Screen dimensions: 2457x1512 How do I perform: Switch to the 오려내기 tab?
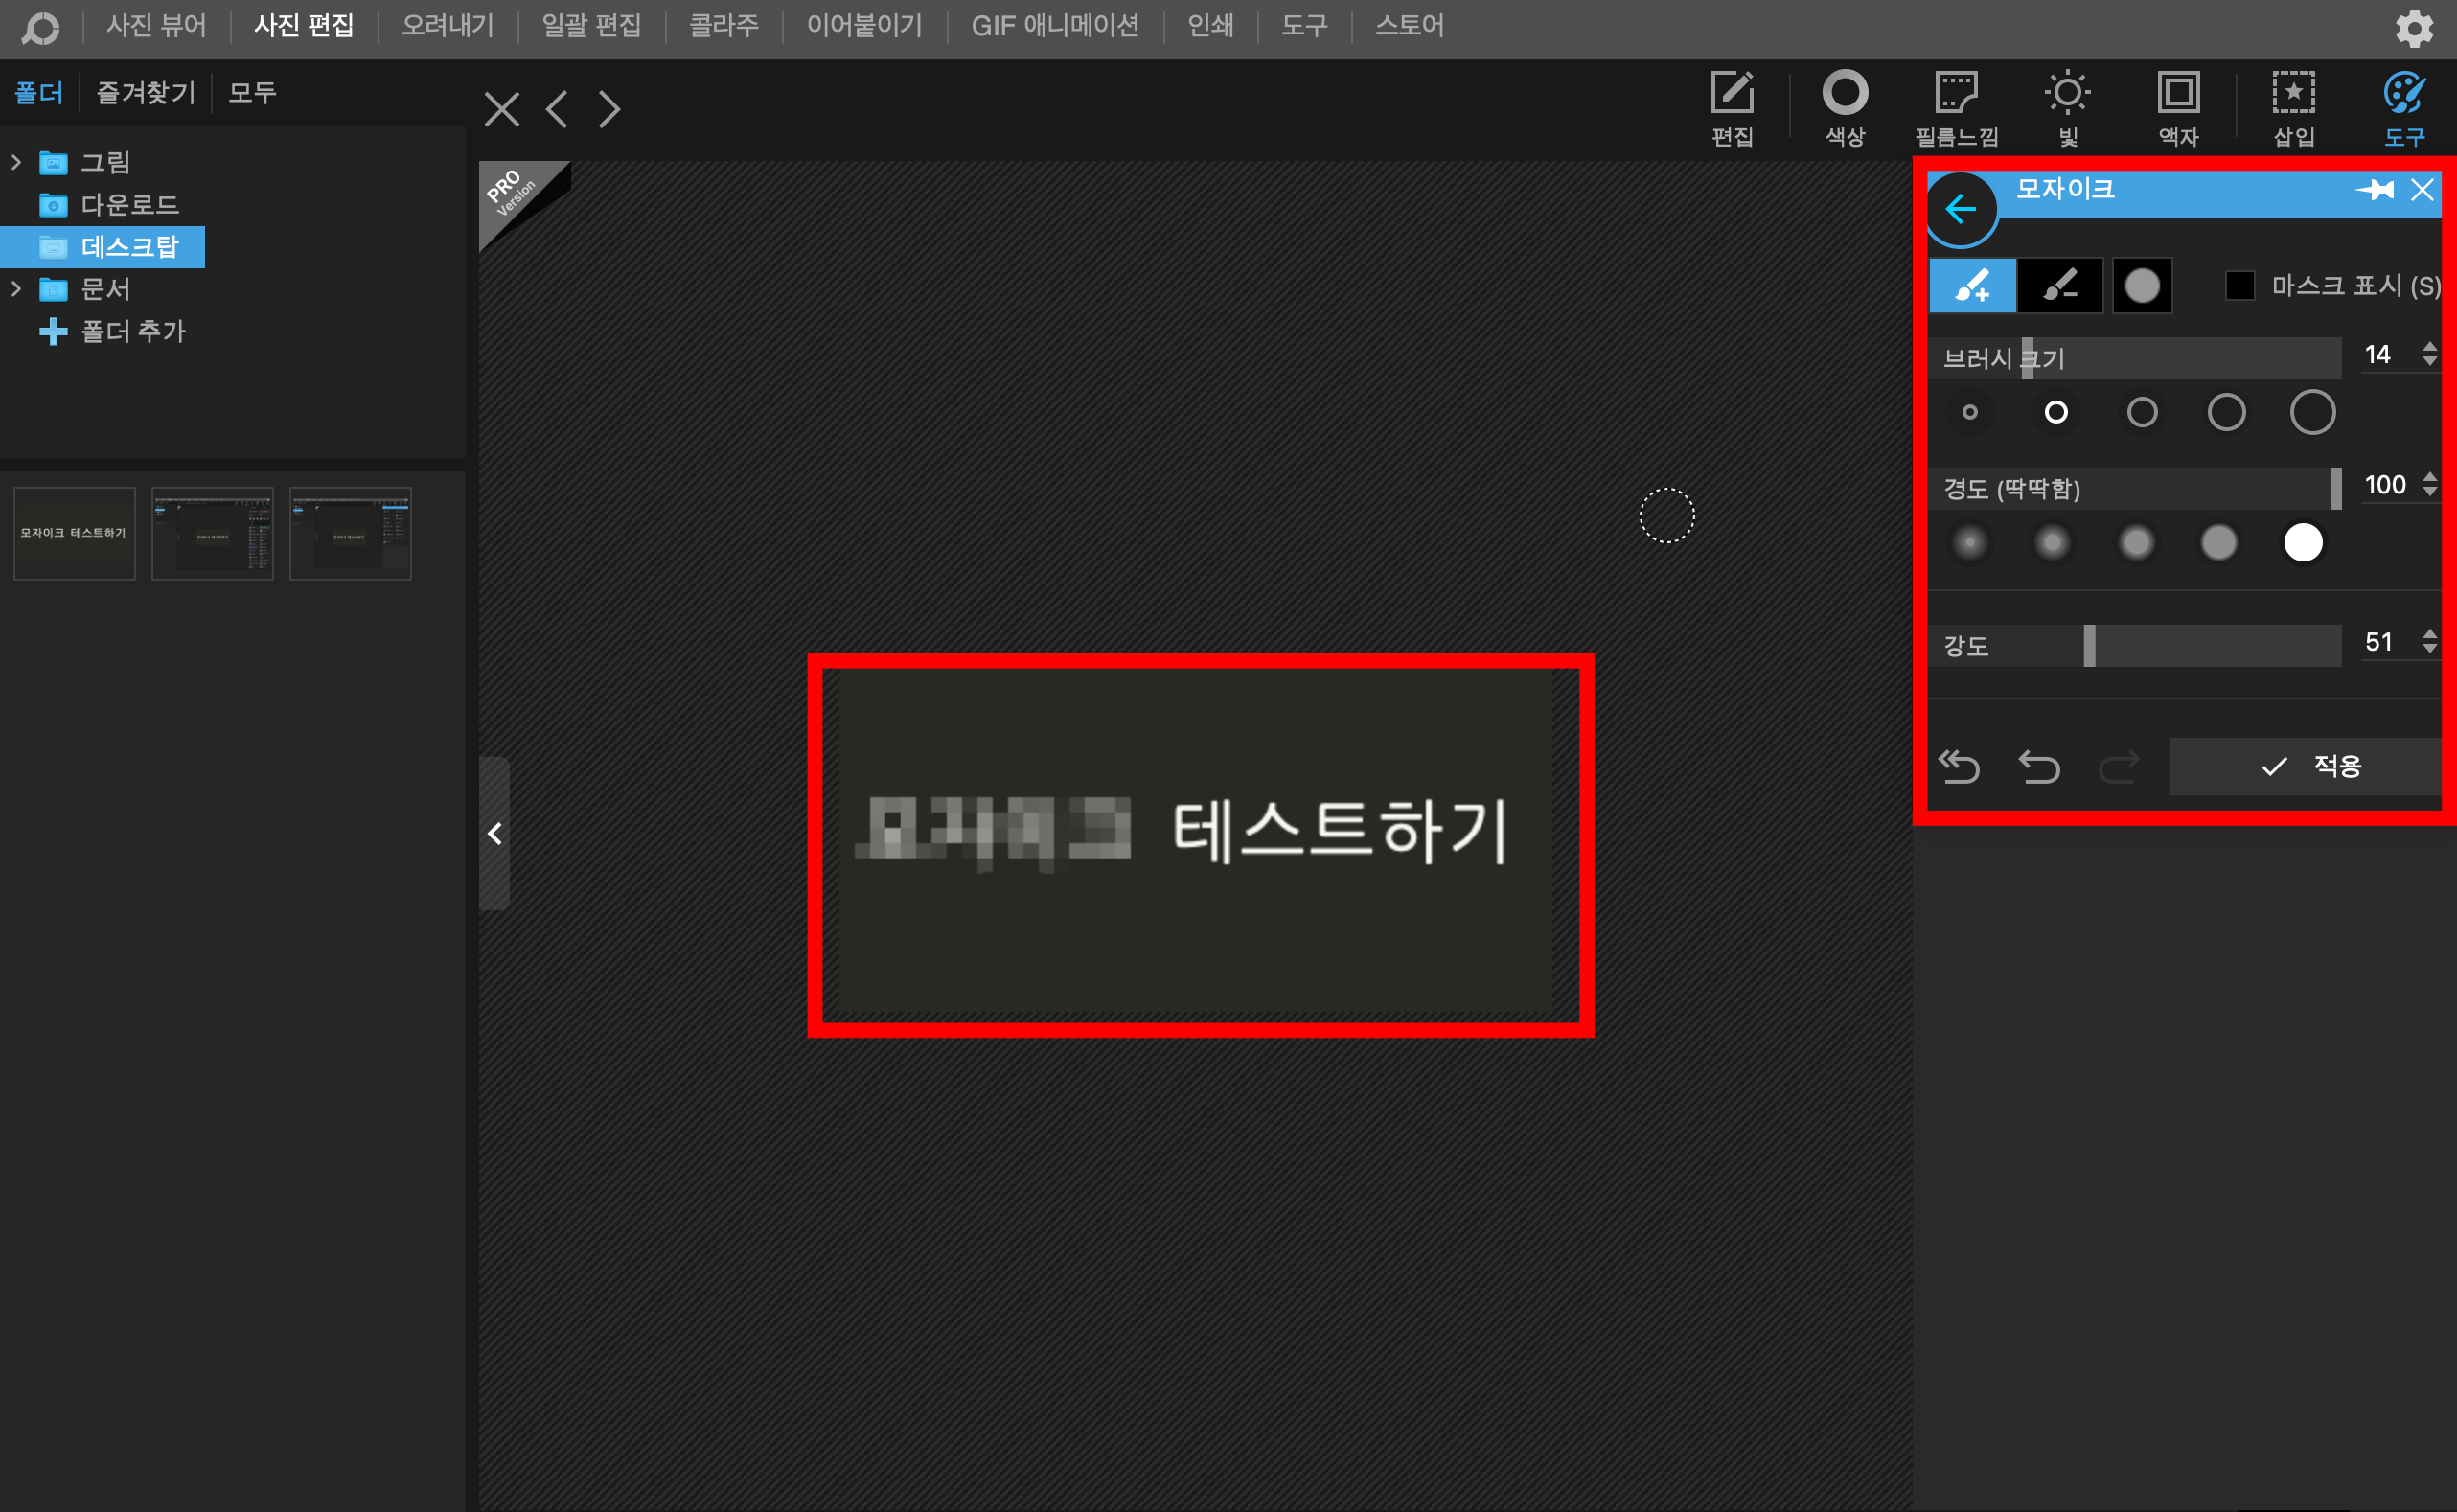[x=447, y=26]
